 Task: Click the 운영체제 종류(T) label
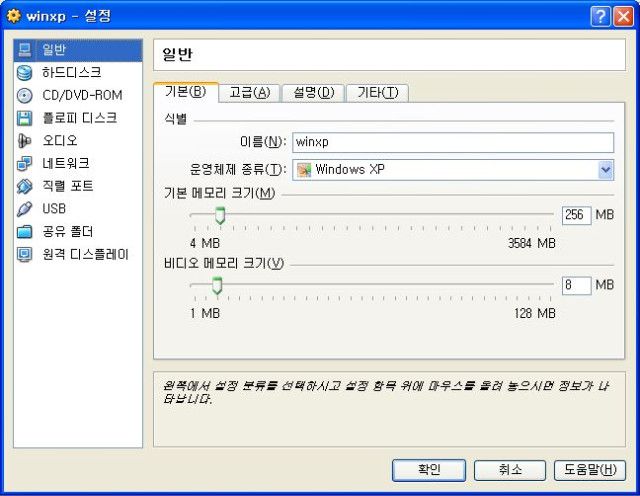pos(238,169)
